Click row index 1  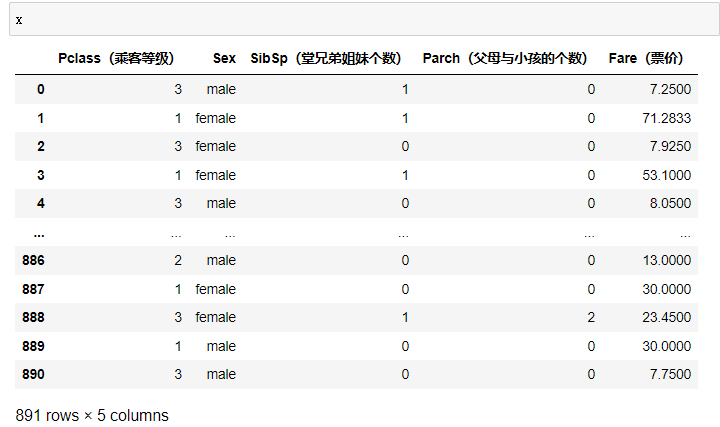[x=40, y=118]
